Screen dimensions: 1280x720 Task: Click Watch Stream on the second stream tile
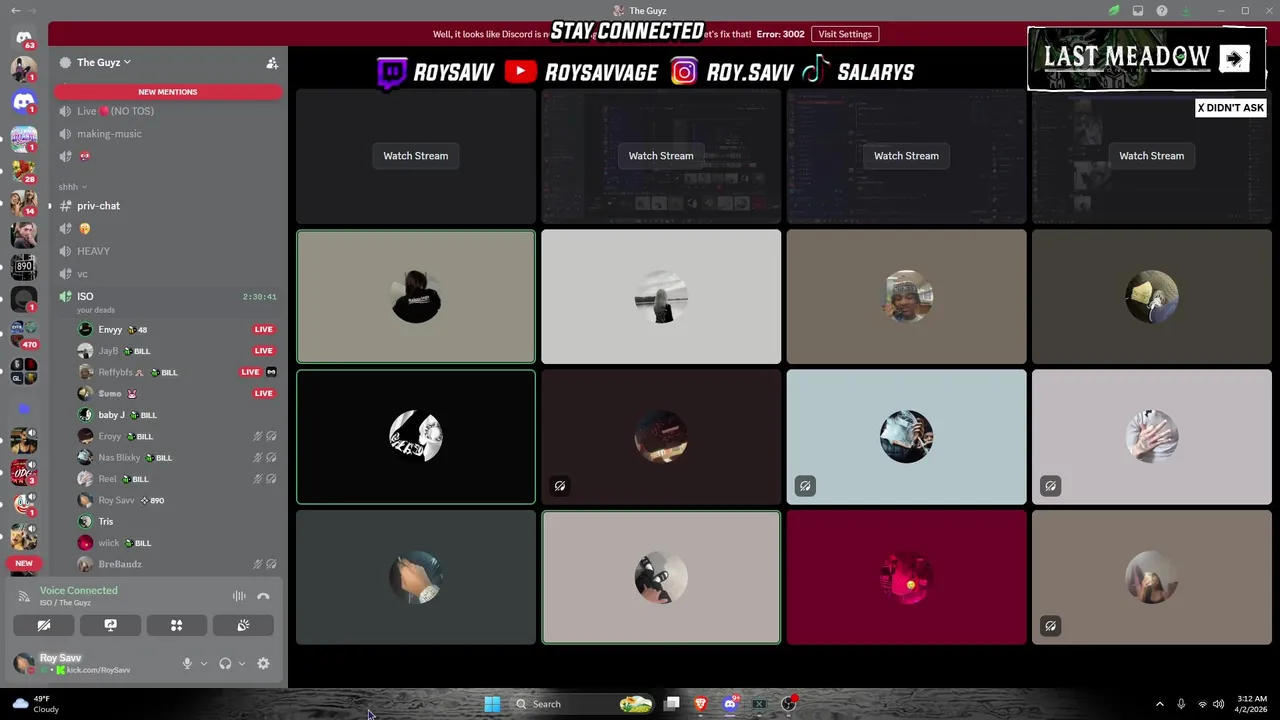click(x=661, y=156)
